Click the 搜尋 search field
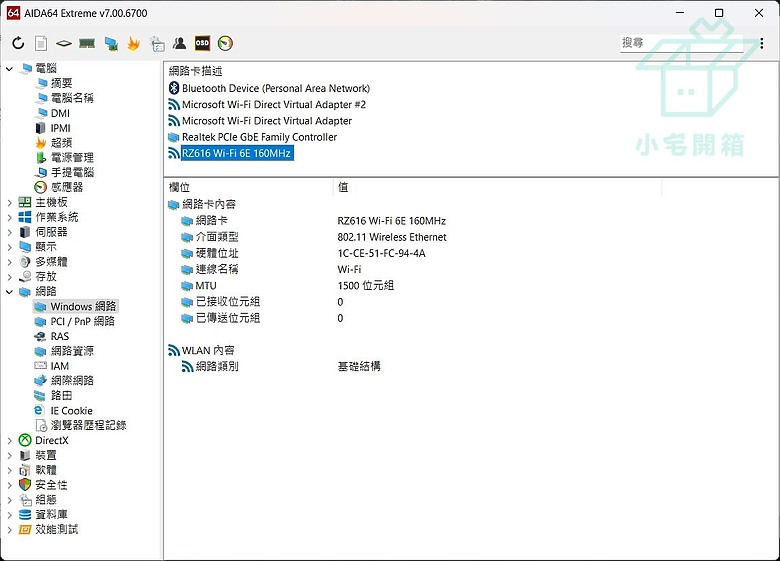Viewport: 780px width, 561px height. tap(682, 43)
